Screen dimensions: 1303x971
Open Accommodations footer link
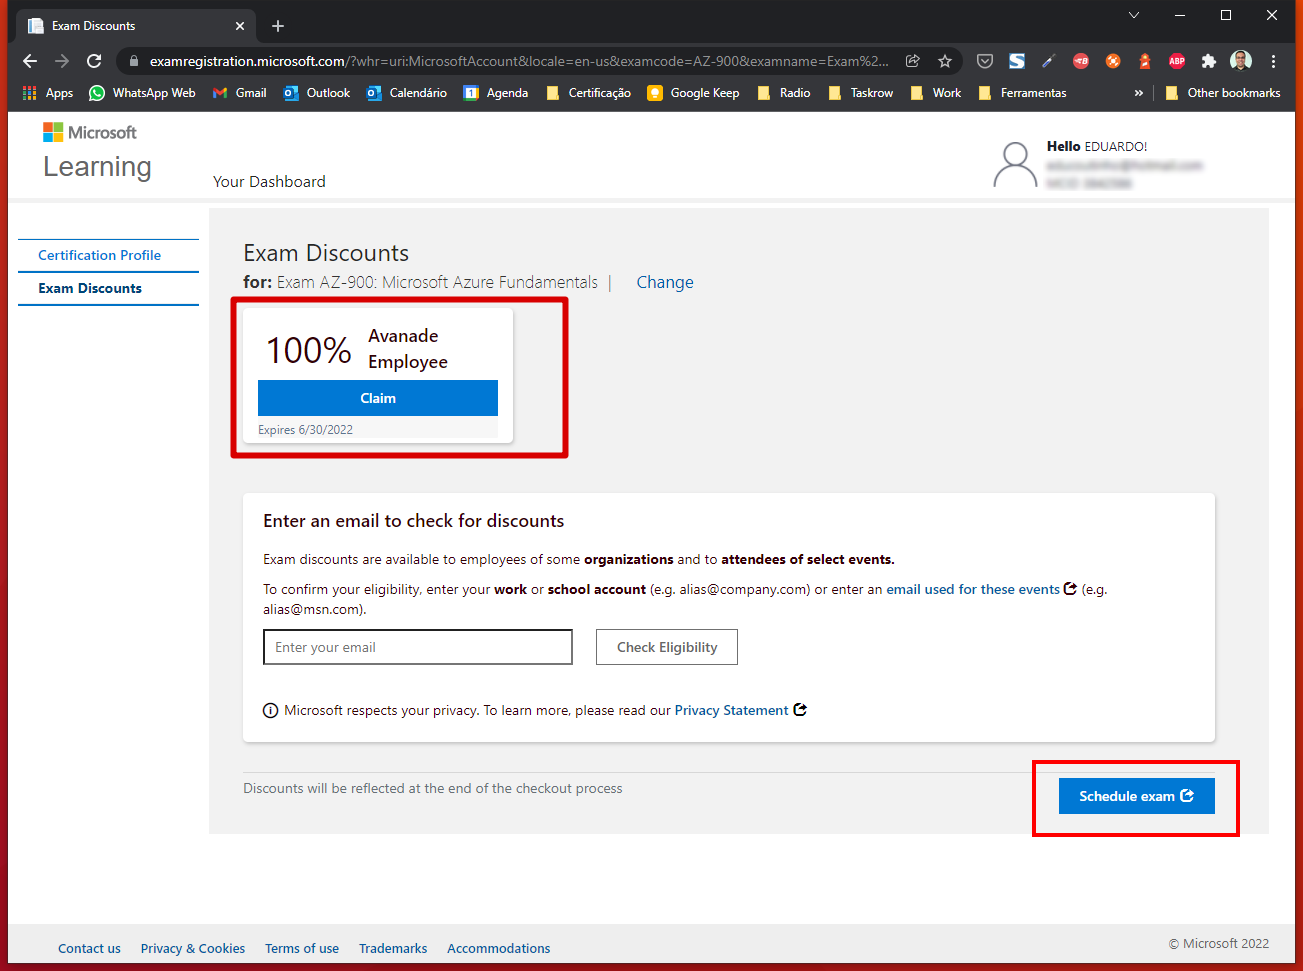point(499,948)
